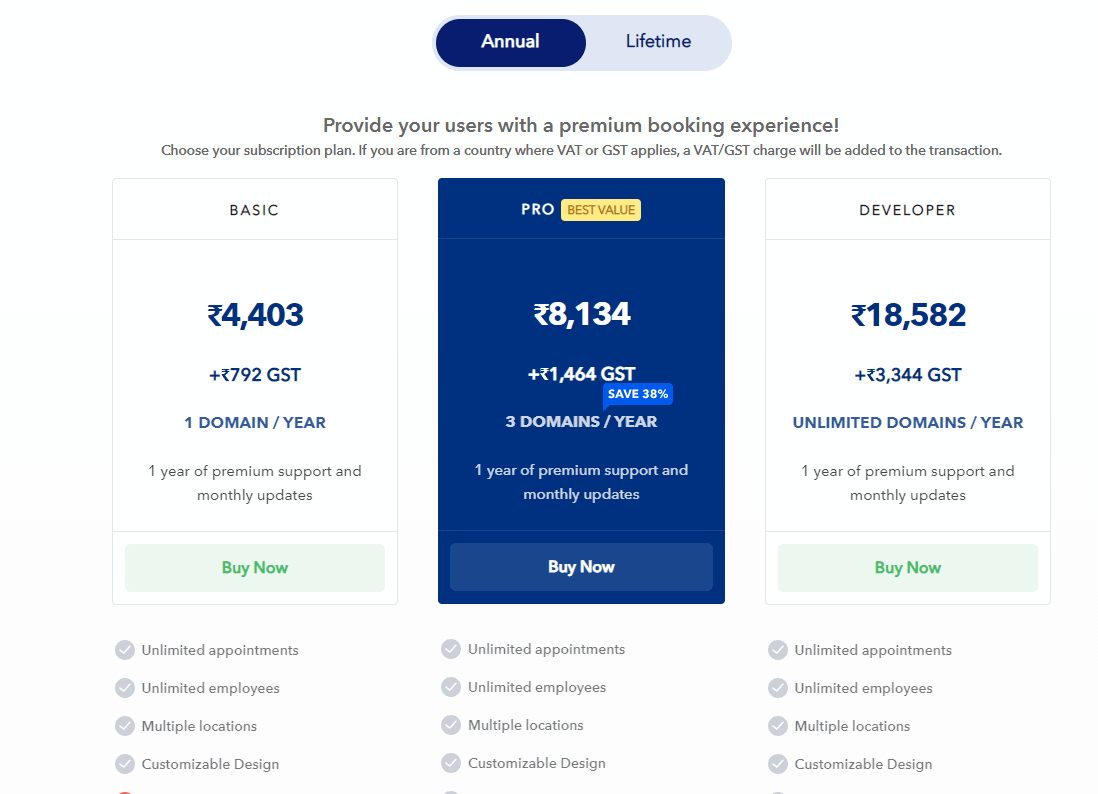This screenshot has width=1098, height=794.
Task: Click the Best Value badge
Action: (601, 210)
